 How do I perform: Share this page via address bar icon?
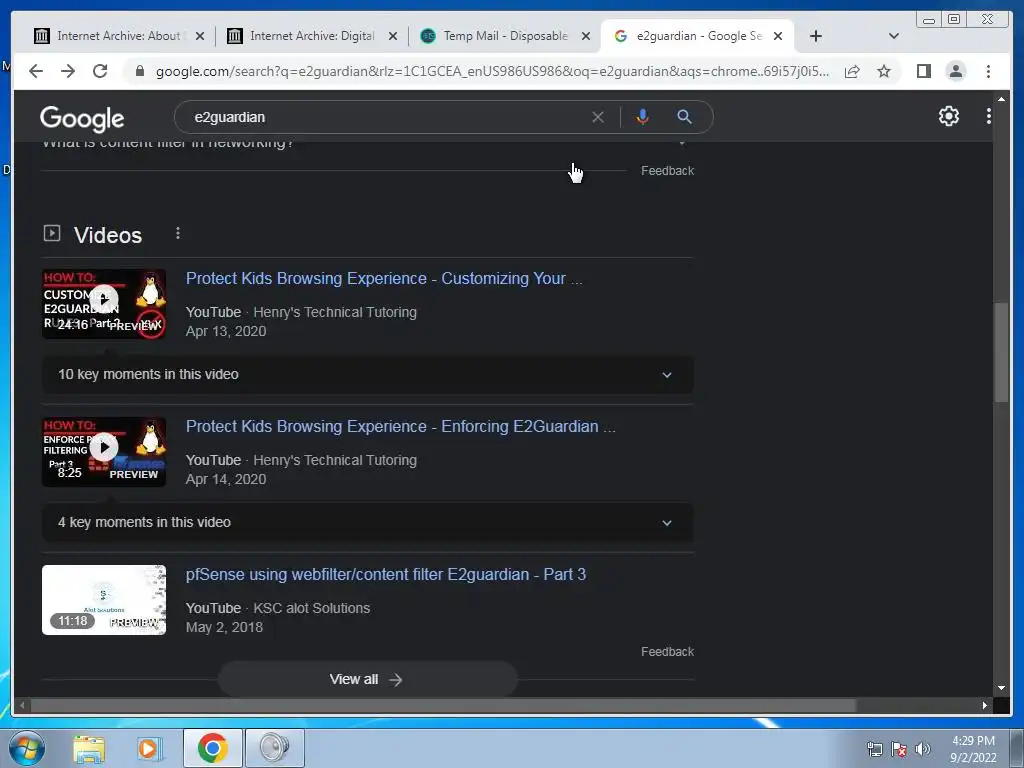(x=852, y=71)
